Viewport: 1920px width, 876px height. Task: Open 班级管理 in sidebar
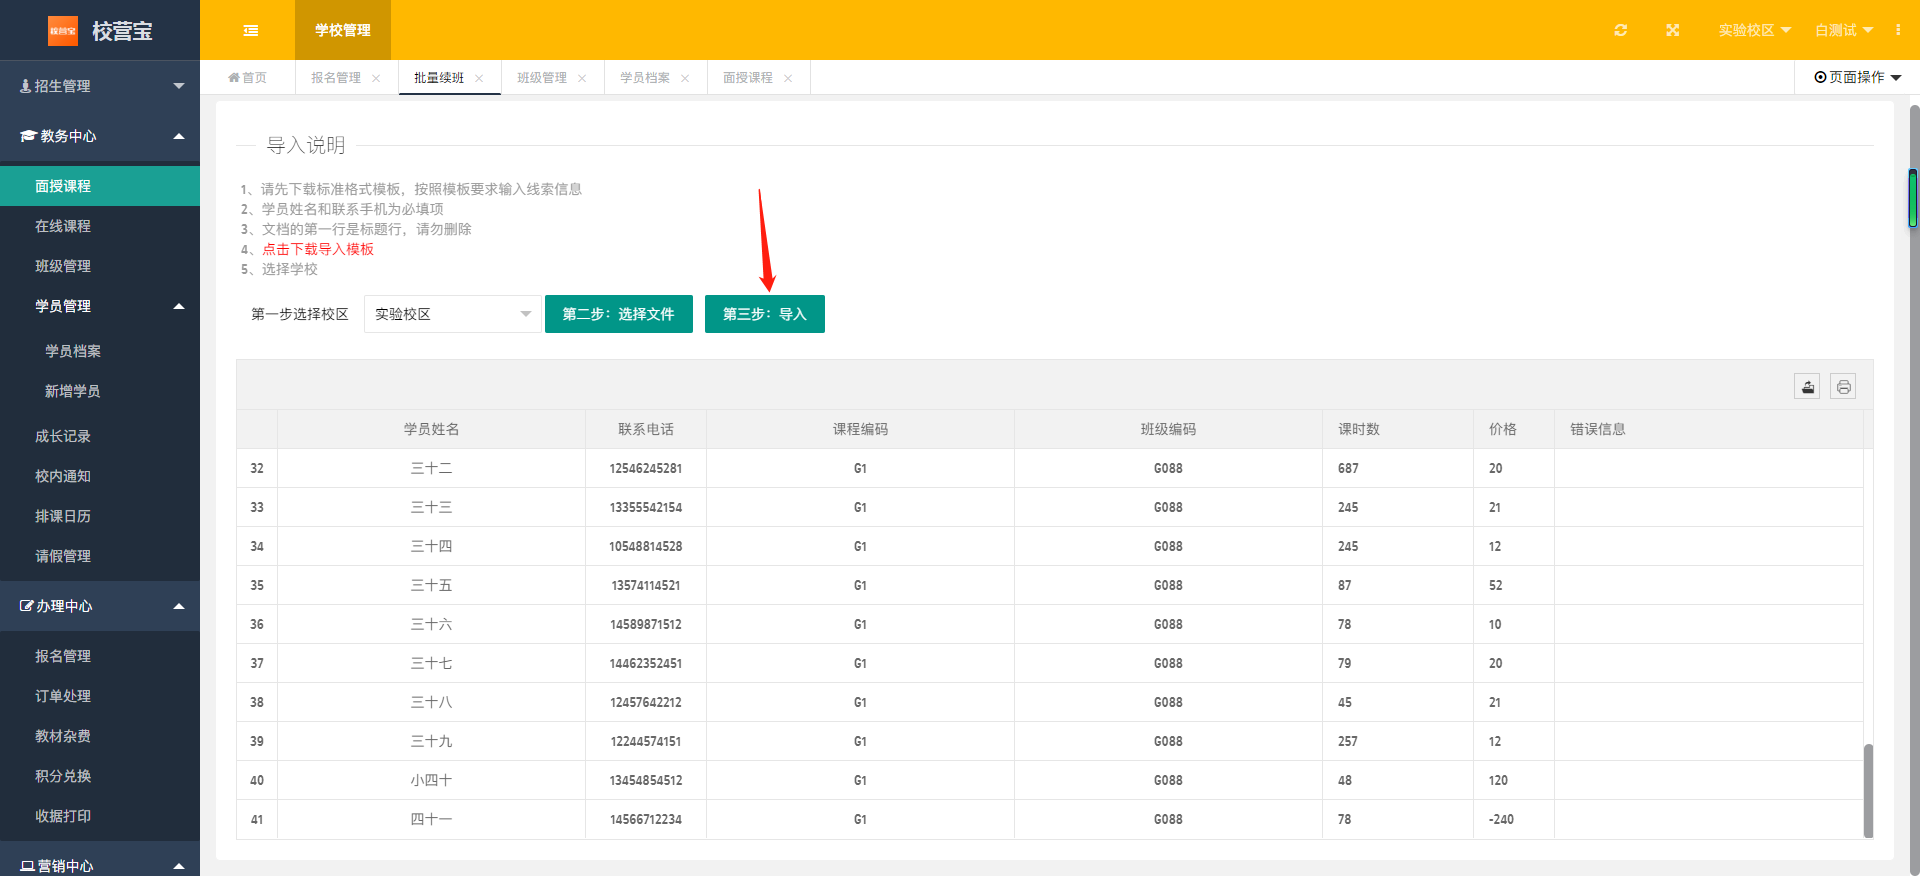[x=100, y=266]
